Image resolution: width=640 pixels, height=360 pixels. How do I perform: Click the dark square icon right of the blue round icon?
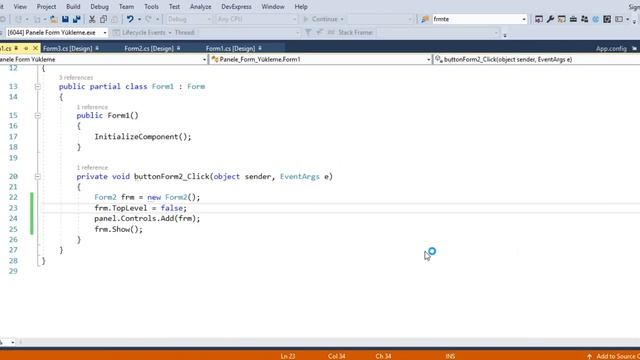tap(607, 19)
